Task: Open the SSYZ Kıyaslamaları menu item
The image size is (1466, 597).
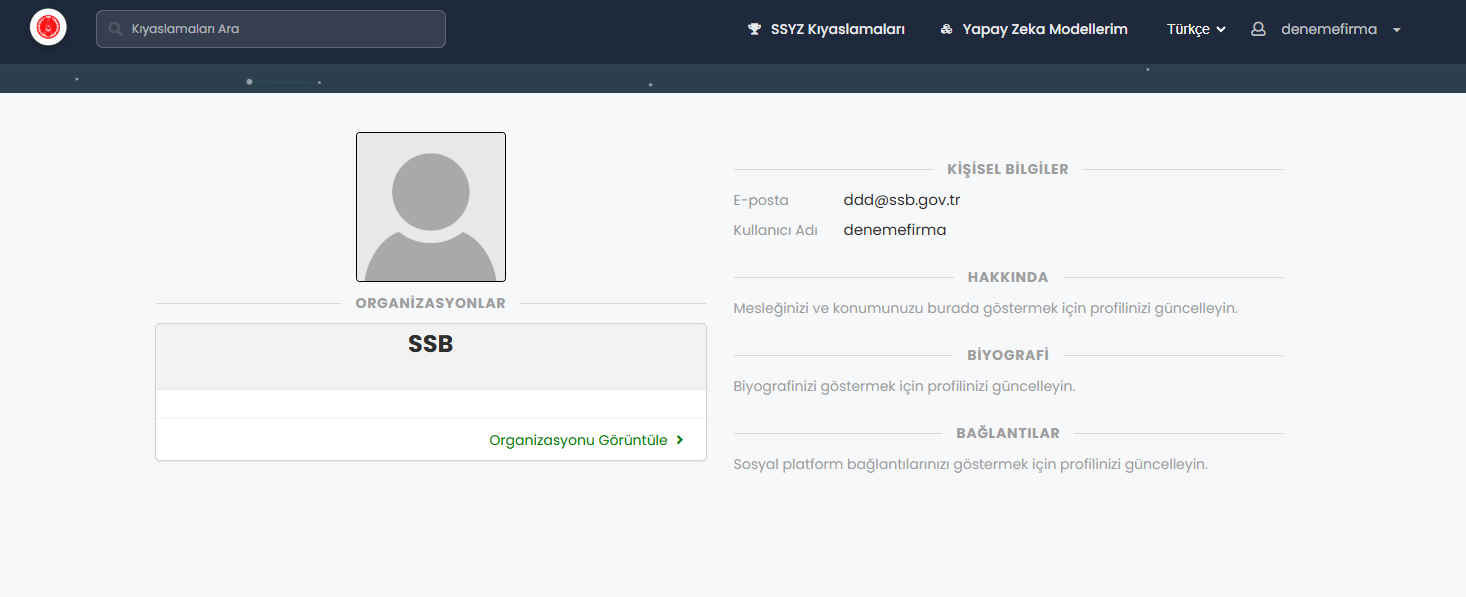Action: (x=837, y=30)
